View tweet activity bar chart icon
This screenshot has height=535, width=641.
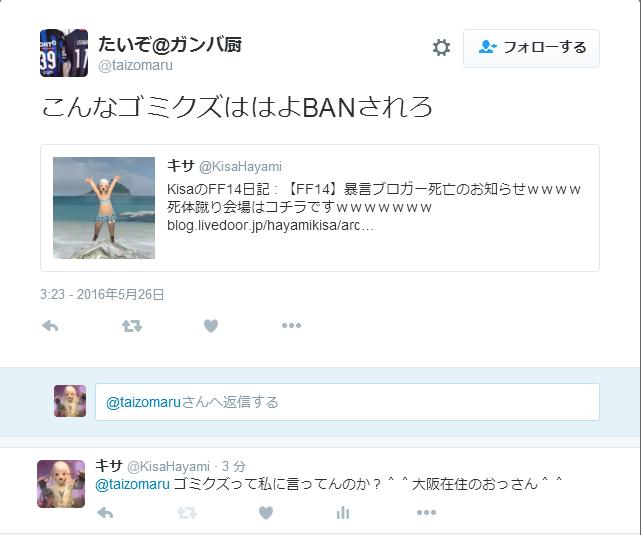point(343,513)
